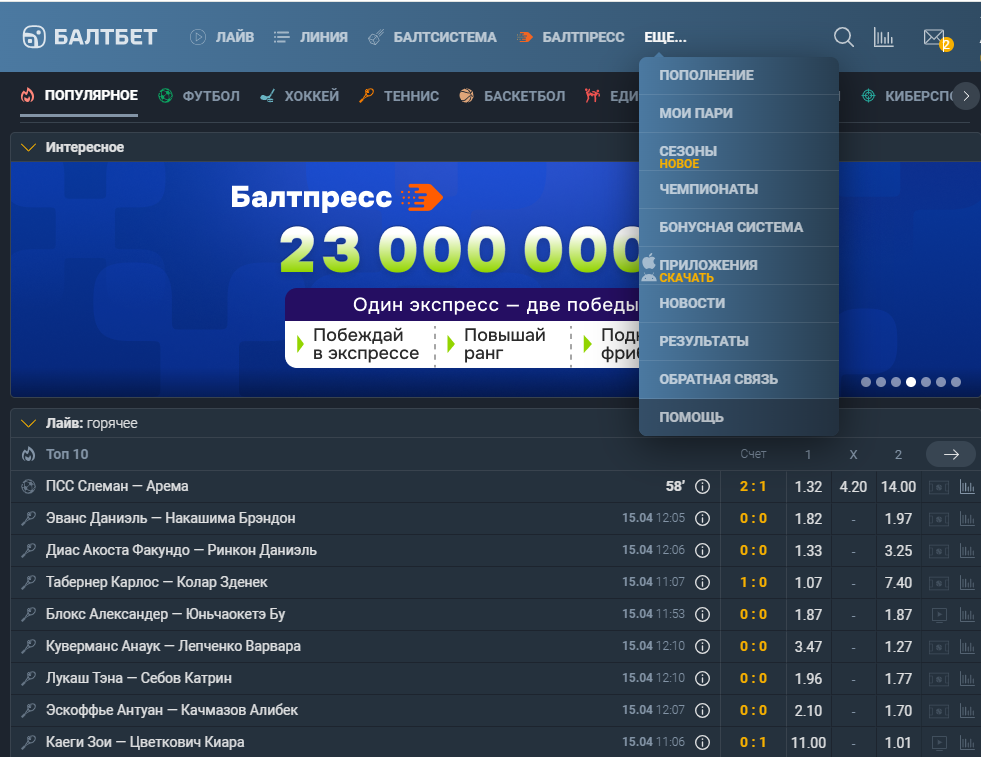
Task: Click the Балтбет logo
Action: pos(89,37)
